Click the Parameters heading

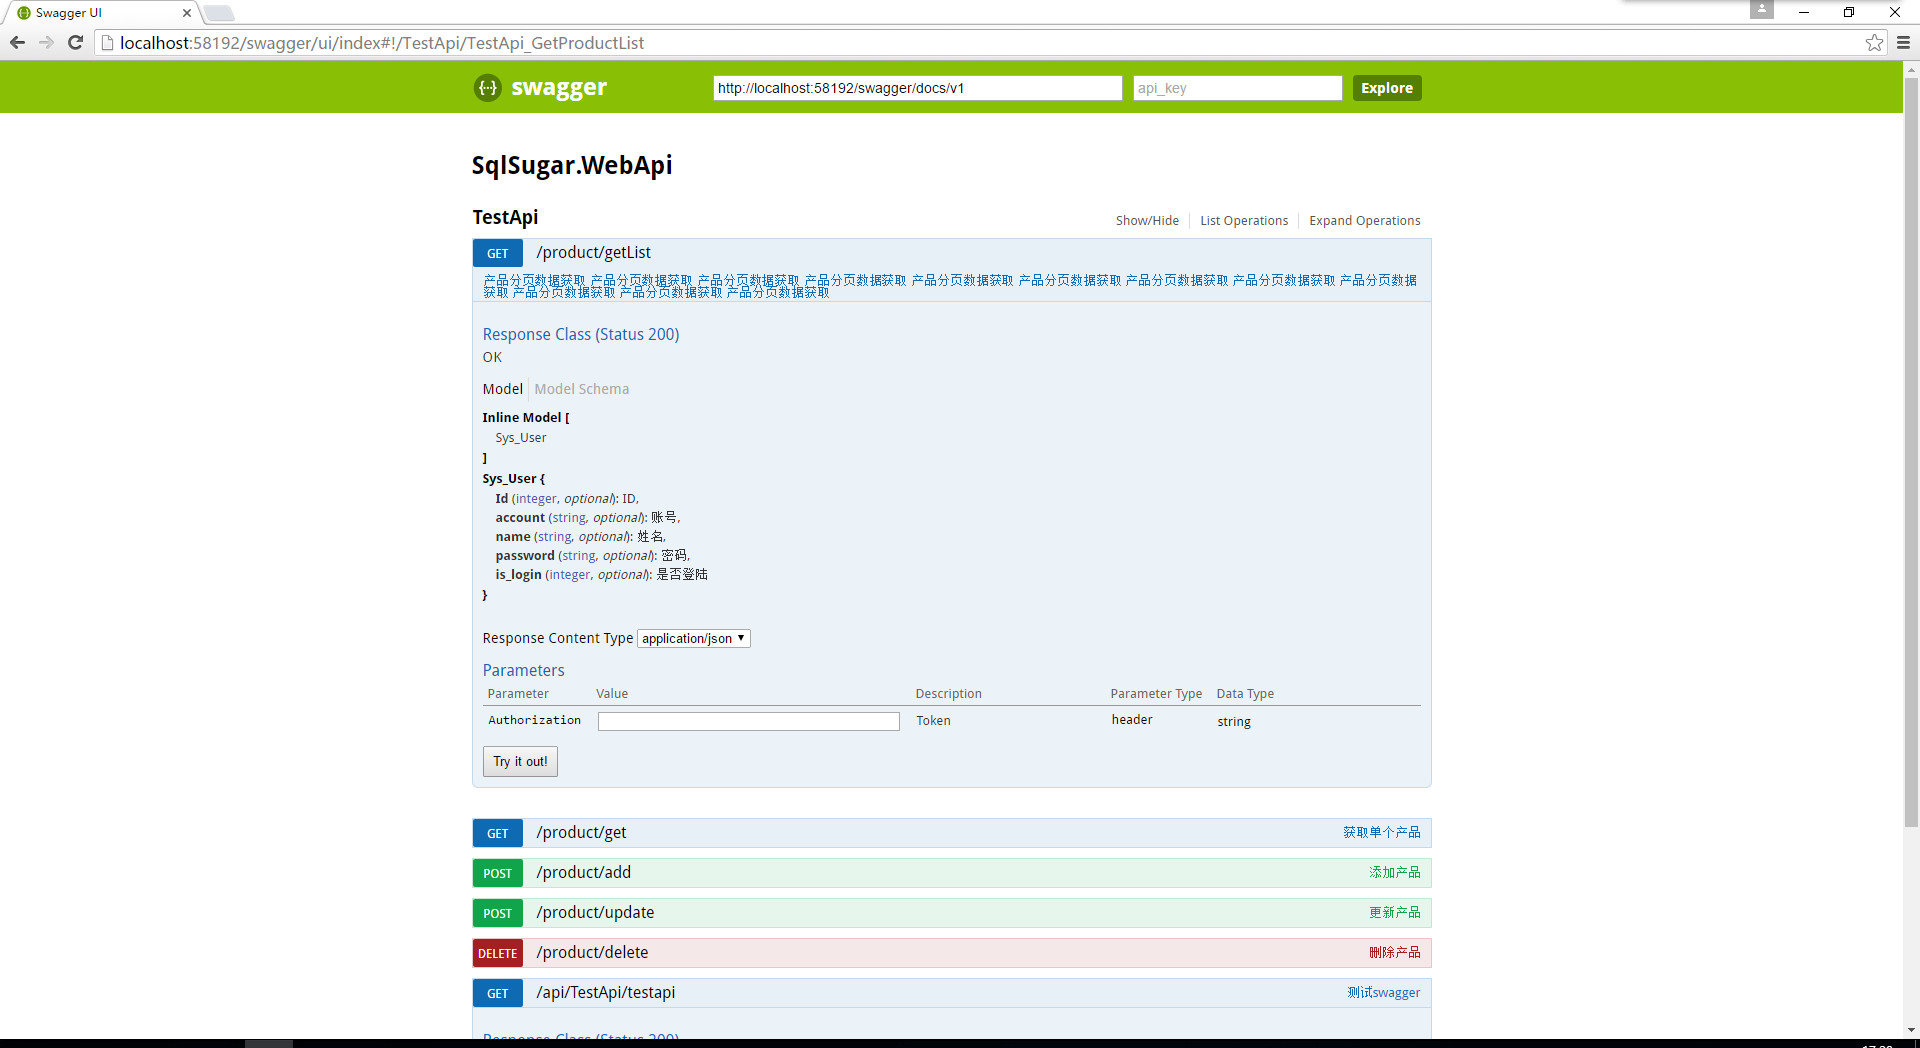[x=523, y=670]
